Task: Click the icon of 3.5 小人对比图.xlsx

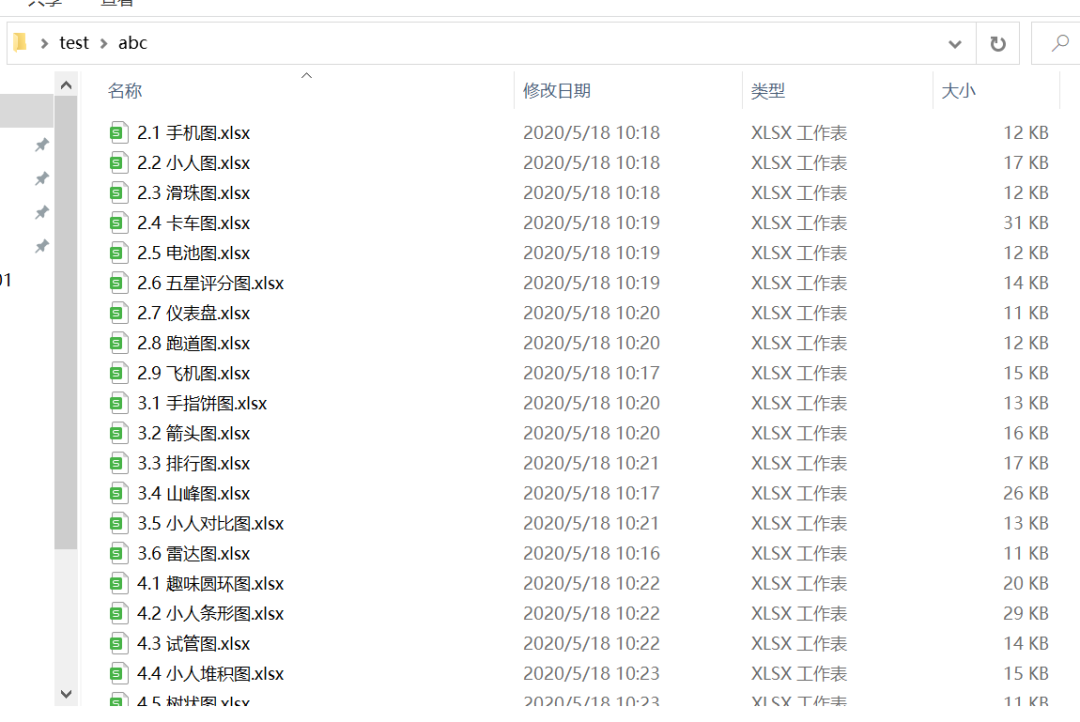Action: (118, 523)
